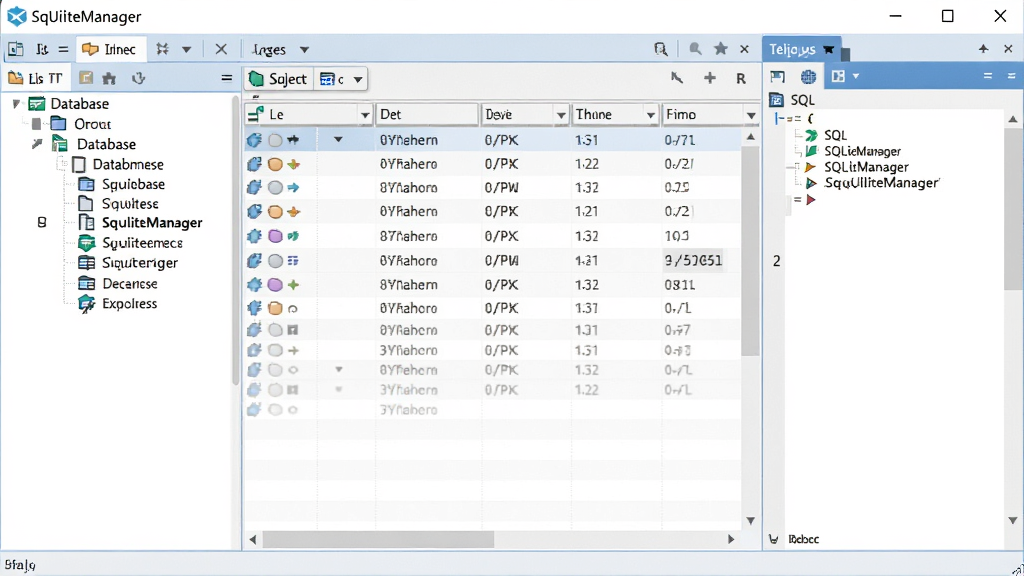Switch to the Teljoys panel tab
This screenshot has height=576, width=1024.
pyautogui.click(x=801, y=50)
